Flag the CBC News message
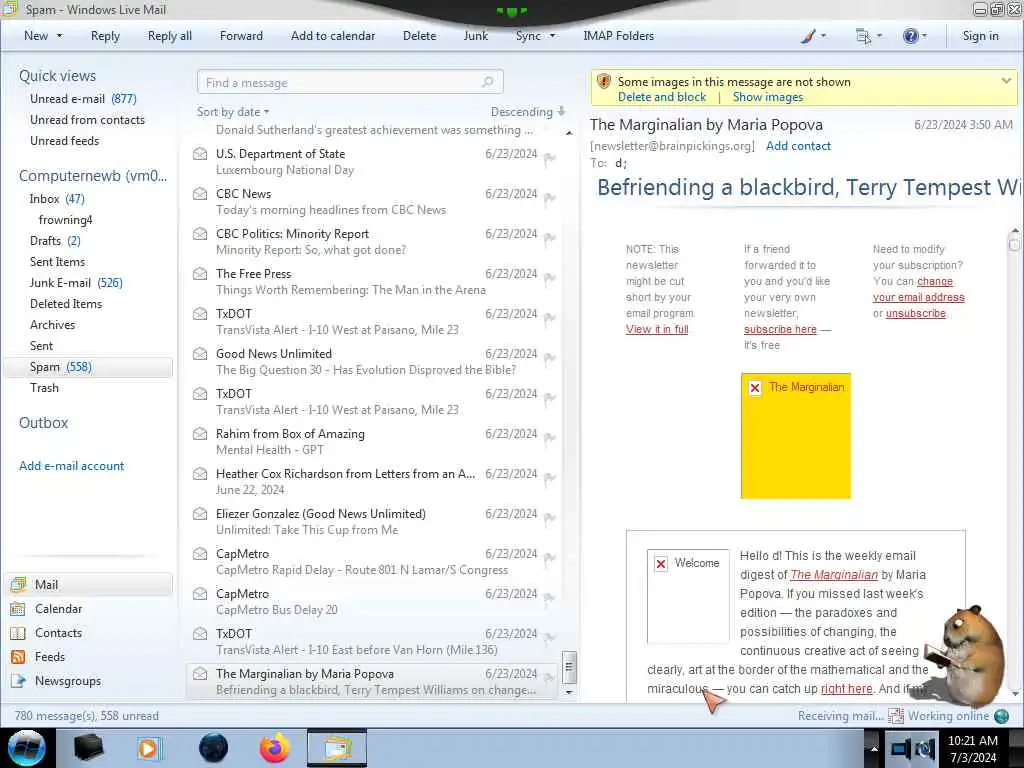The image size is (1024, 768). click(x=550, y=199)
